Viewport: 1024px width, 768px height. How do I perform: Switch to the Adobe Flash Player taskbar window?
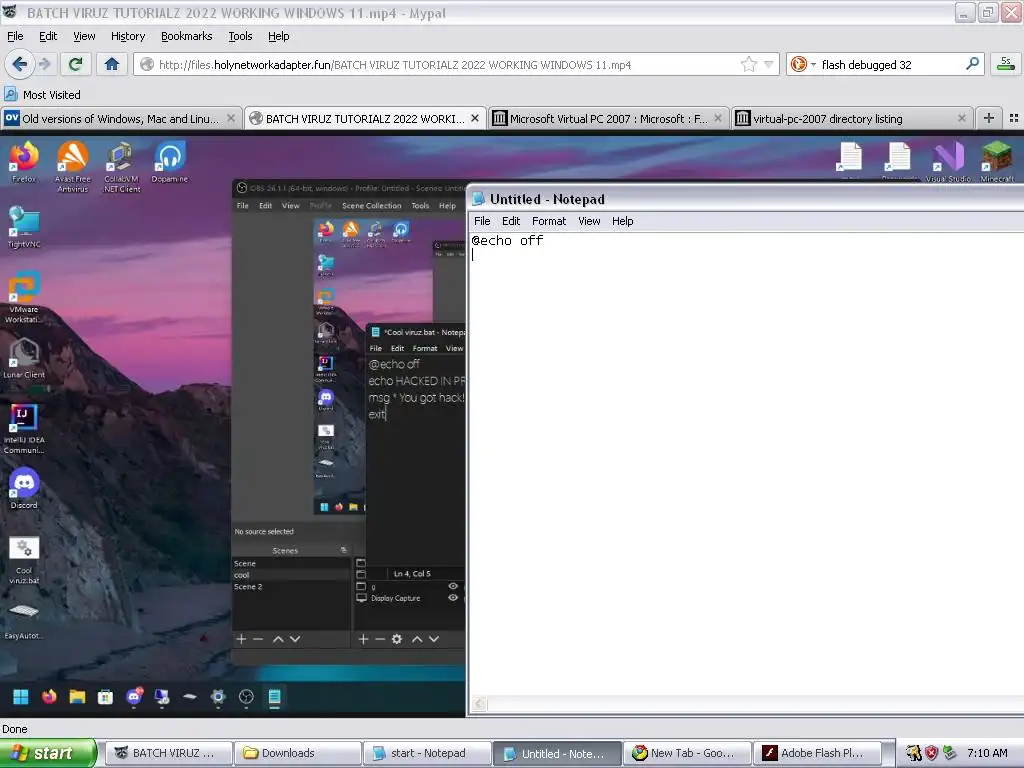(x=817, y=753)
